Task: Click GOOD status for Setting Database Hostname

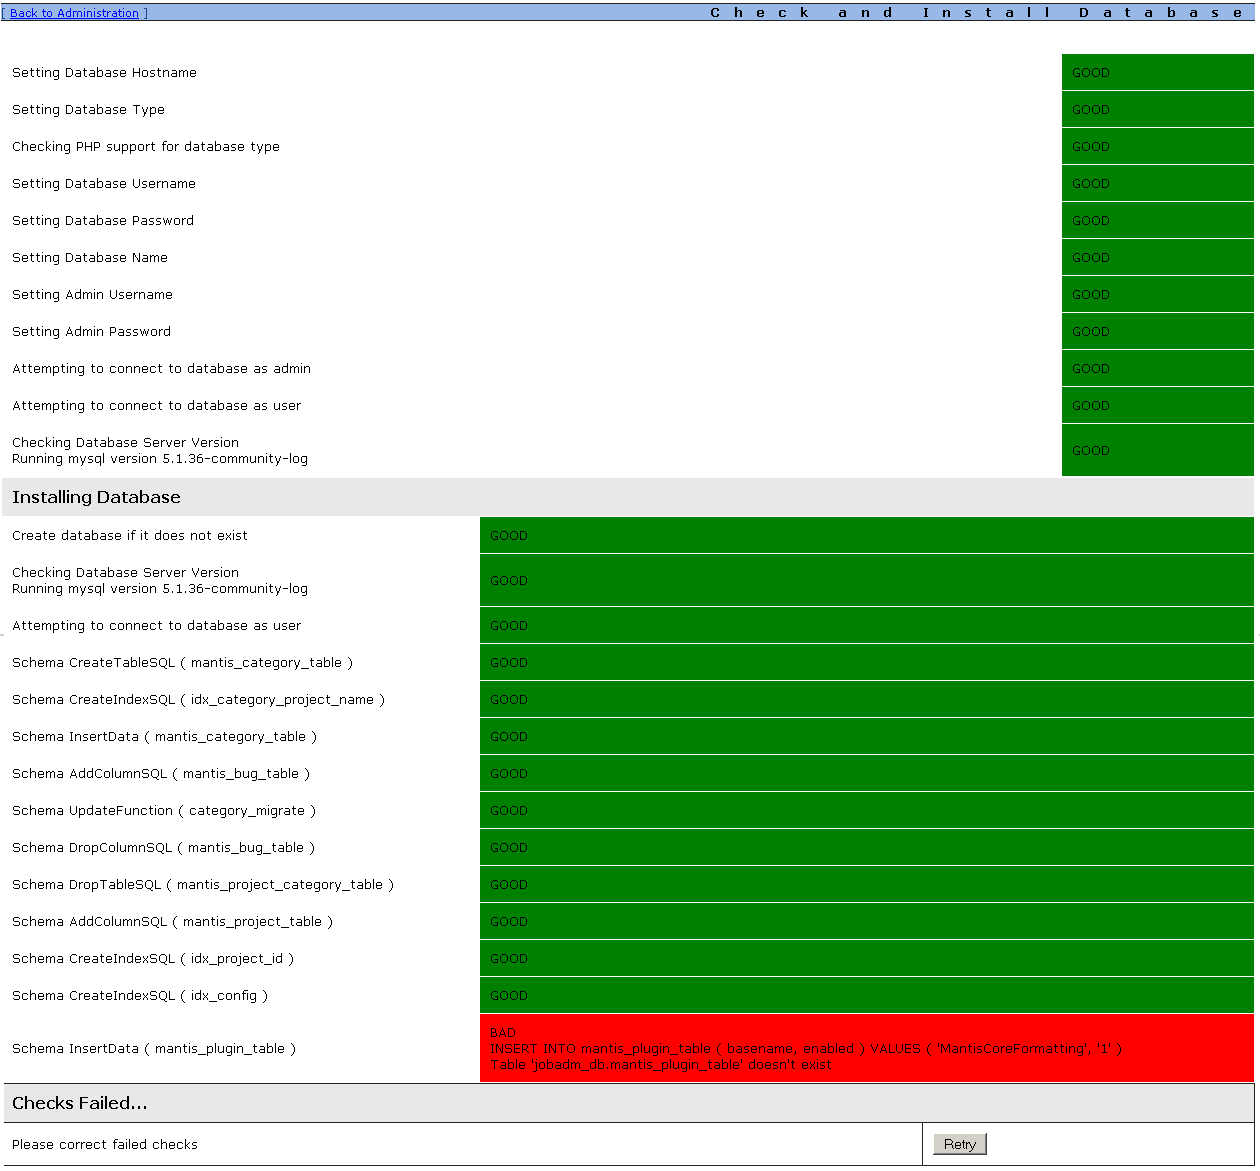Action: 1158,72
